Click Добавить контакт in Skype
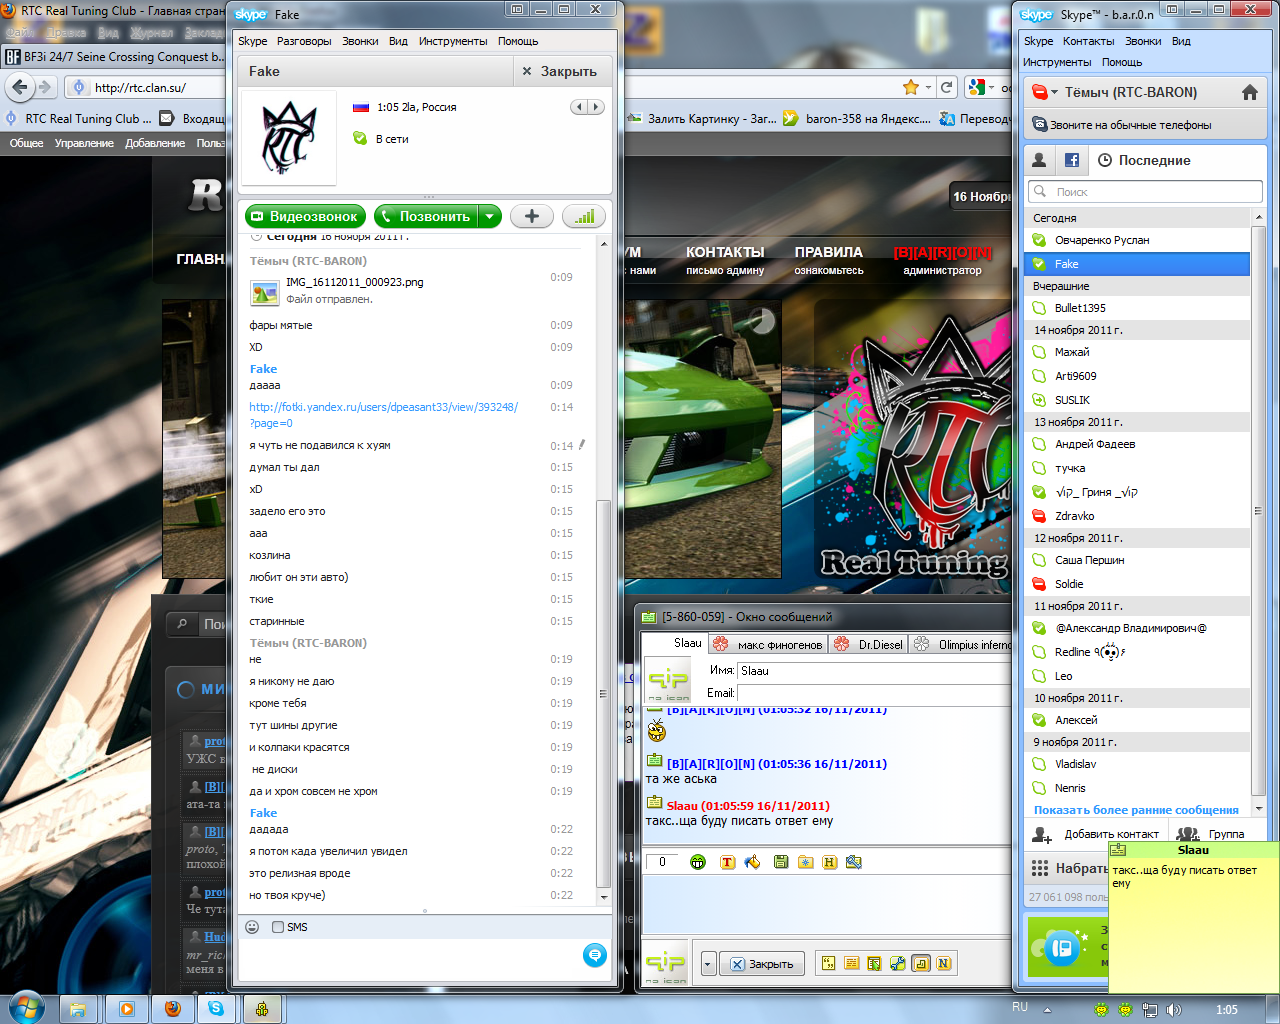 pos(1096,834)
